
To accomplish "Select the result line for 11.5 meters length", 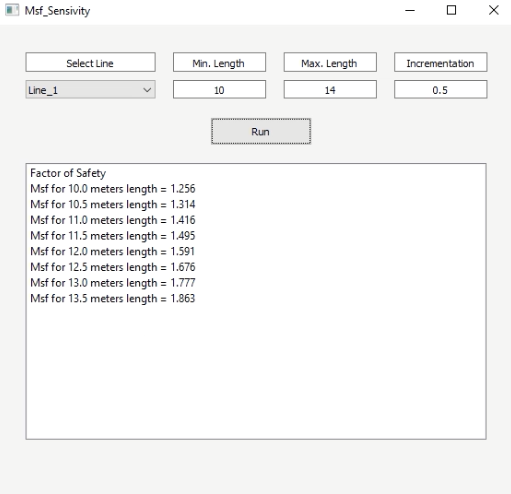I will coord(113,236).
